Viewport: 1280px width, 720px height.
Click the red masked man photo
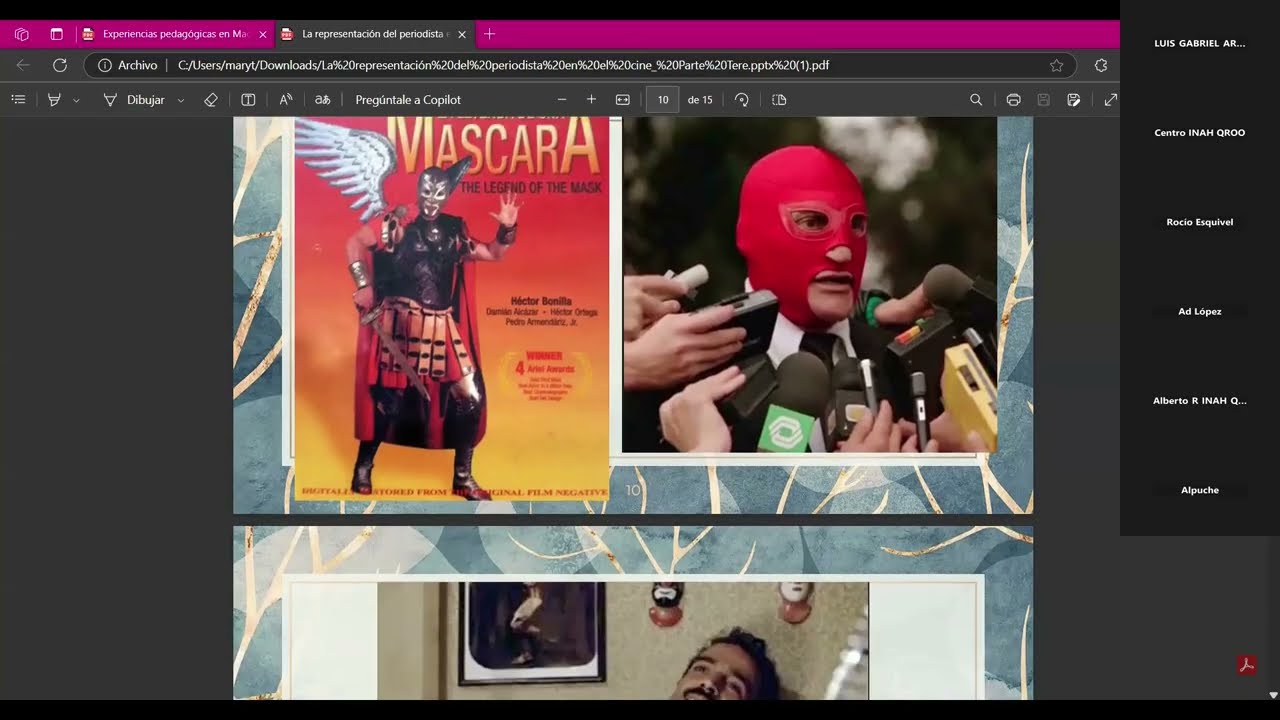(809, 285)
